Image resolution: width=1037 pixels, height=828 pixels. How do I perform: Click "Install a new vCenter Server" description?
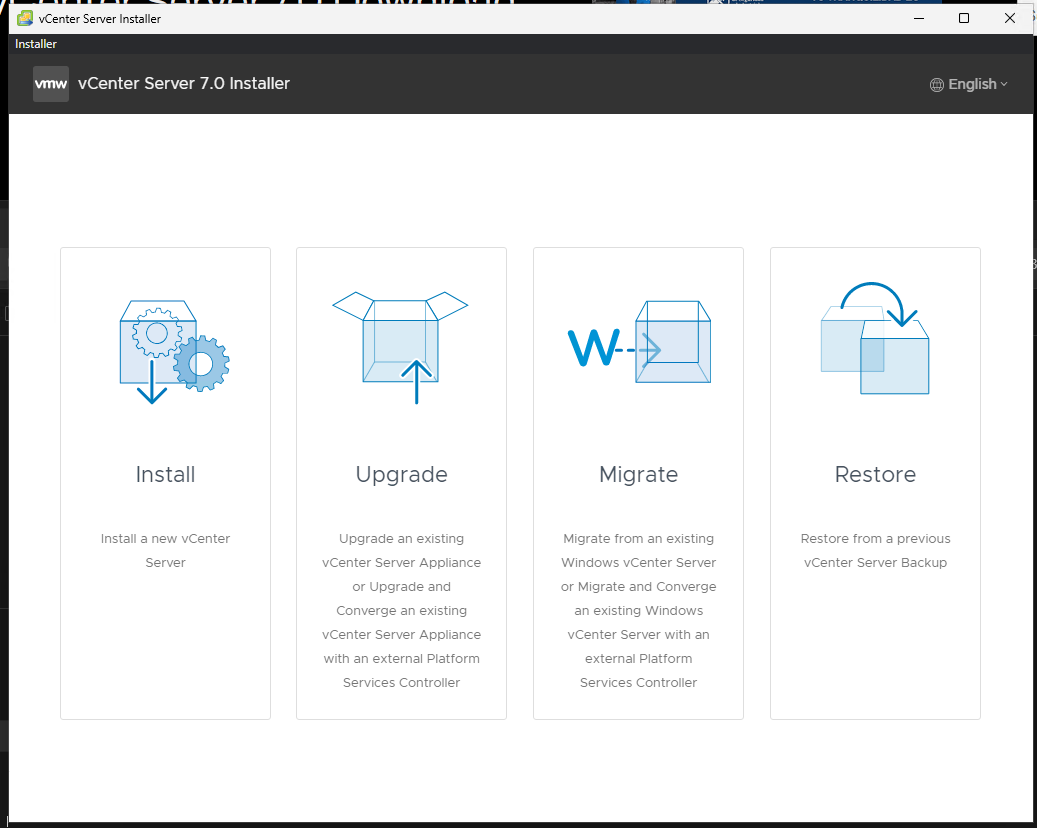click(166, 551)
